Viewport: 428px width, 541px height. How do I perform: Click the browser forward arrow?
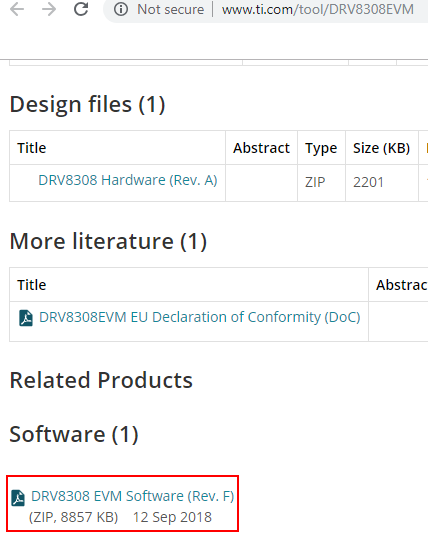49,9
